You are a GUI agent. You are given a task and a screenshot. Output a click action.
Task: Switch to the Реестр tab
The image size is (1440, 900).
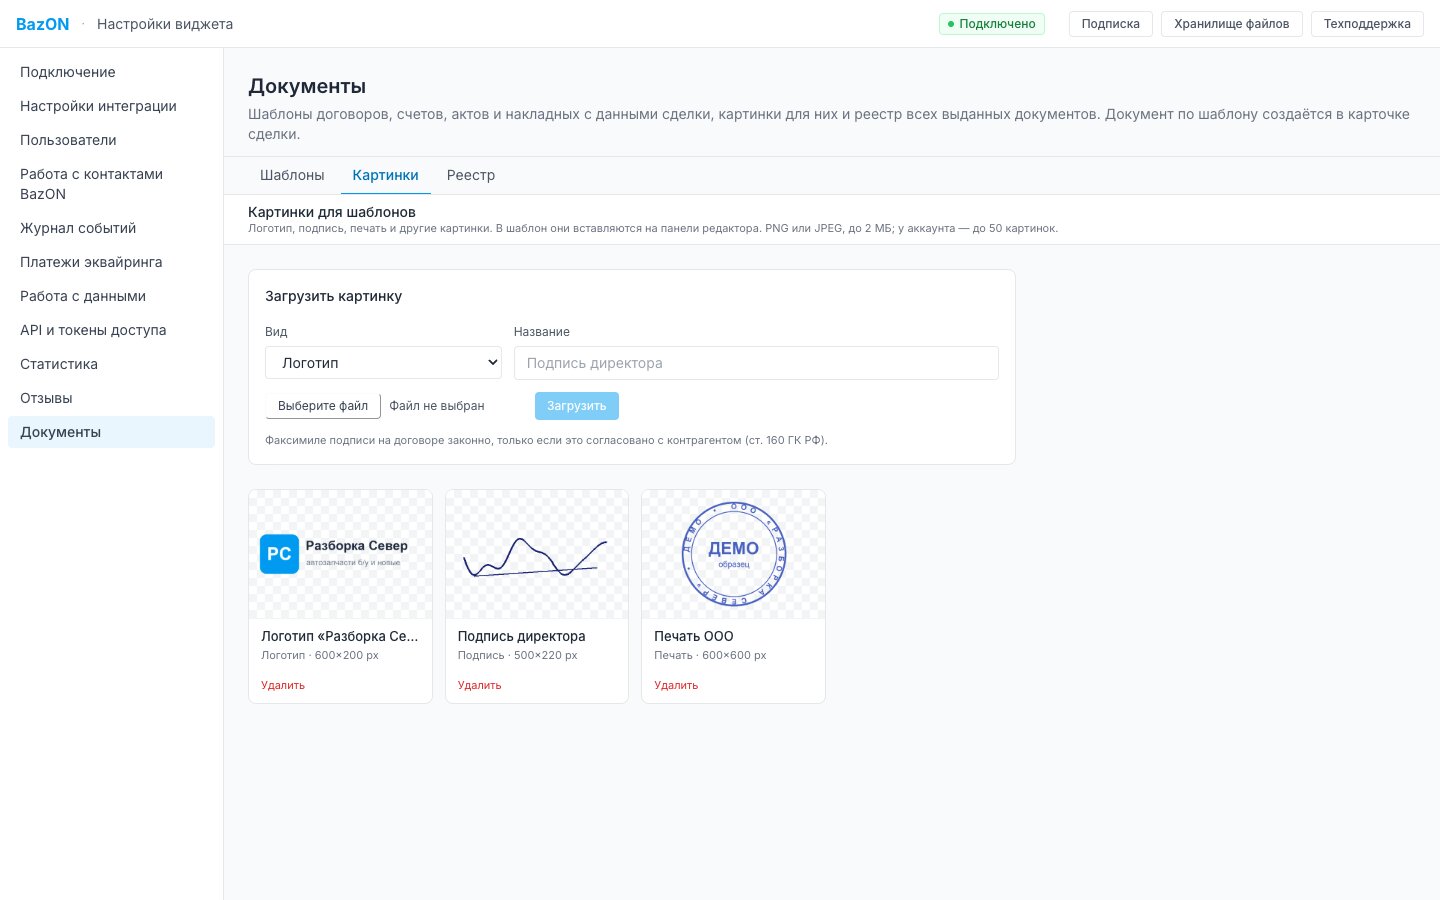coord(471,175)
